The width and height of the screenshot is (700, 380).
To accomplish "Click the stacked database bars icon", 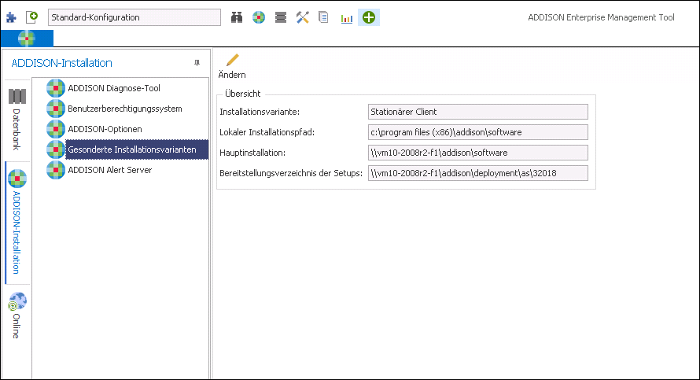I will pyautogui.click(x=280, y=17).
